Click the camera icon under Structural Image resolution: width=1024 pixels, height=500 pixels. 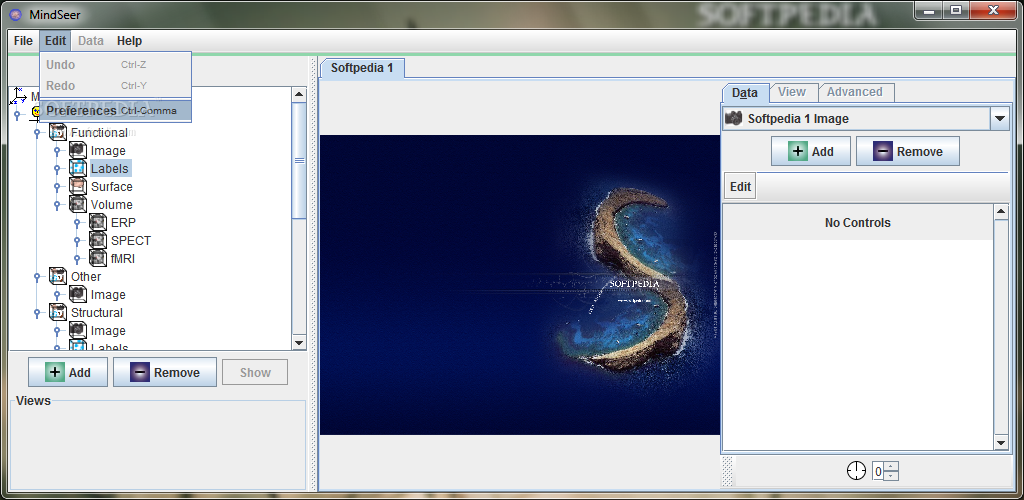pyautogui.click(x=78, y=331)
